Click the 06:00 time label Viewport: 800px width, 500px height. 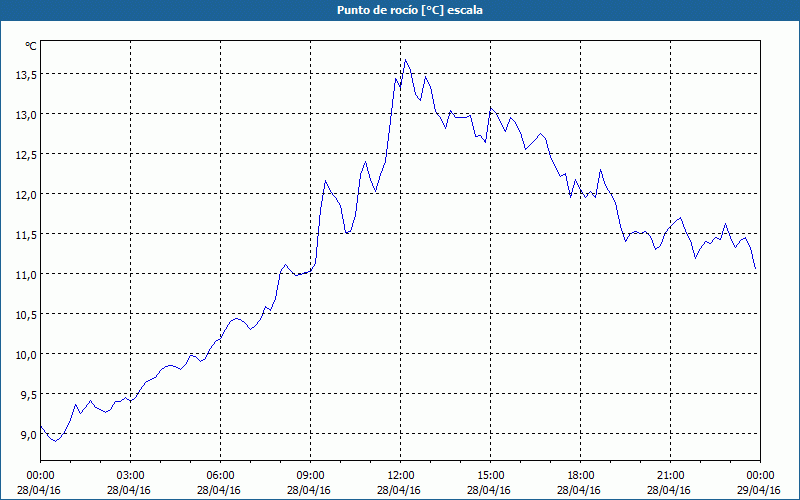[x=220, y=476]
